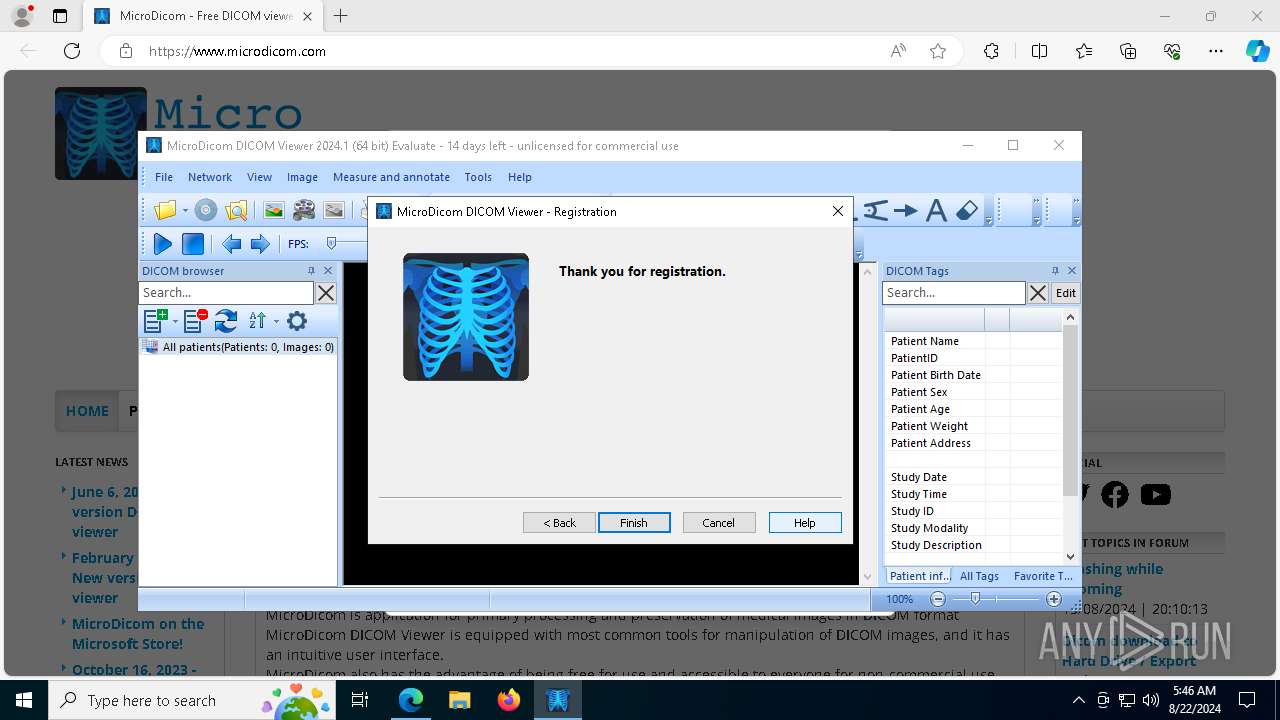
Task: Click the sort A-Z icon in DICOM browser
Action: tap(257, 321)
